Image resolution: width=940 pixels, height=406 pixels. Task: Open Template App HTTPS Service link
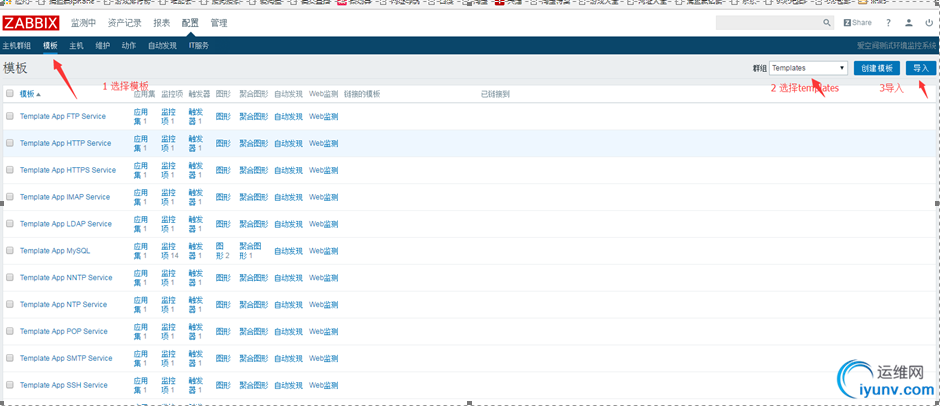68,170
